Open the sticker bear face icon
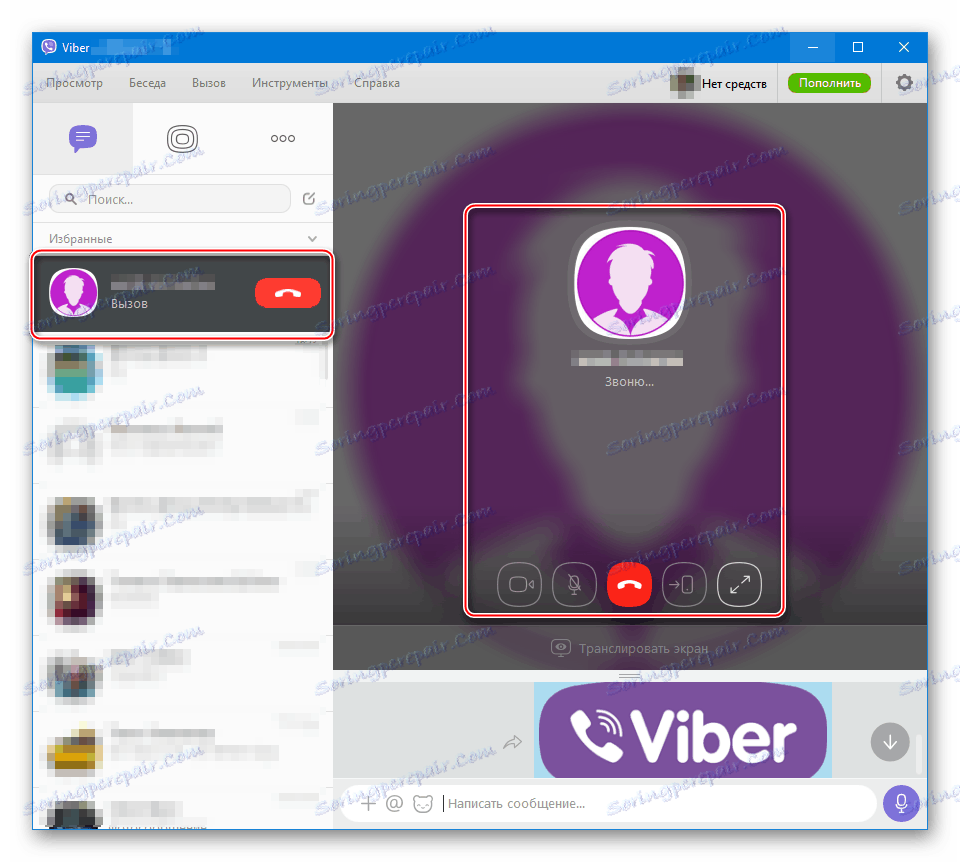The image size is (960, 862). pos(423,803)
